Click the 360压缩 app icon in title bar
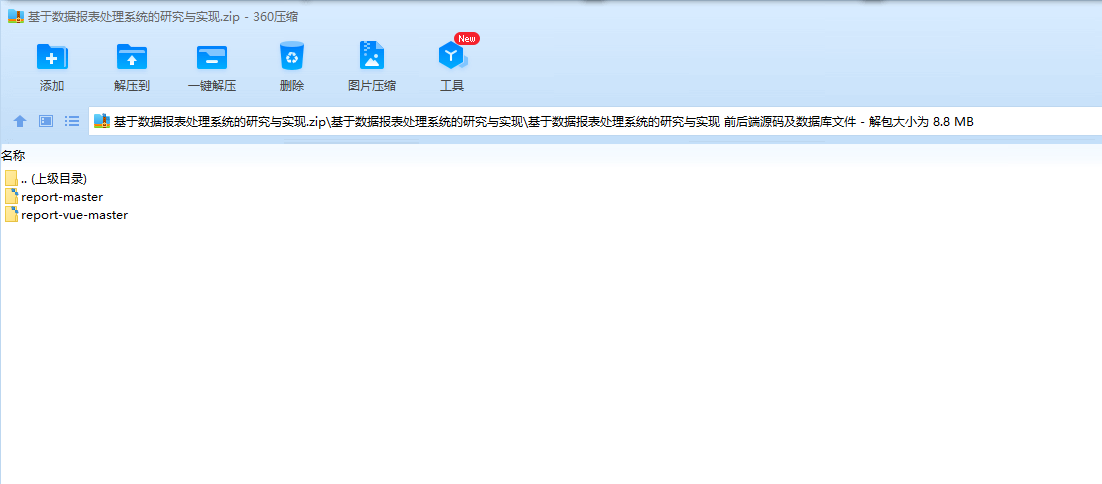The image size is (1102, 484). point(15,17)
